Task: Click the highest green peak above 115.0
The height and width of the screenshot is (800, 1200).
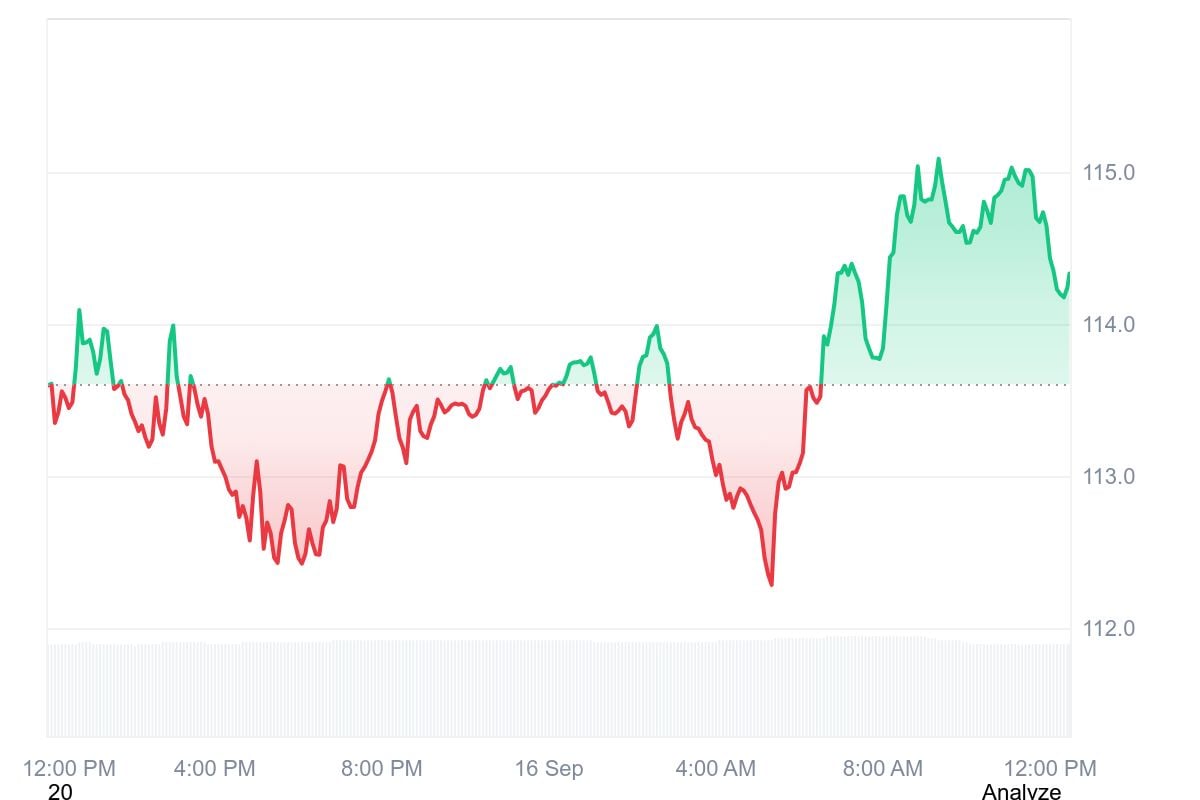Action: tap(938, 159)
